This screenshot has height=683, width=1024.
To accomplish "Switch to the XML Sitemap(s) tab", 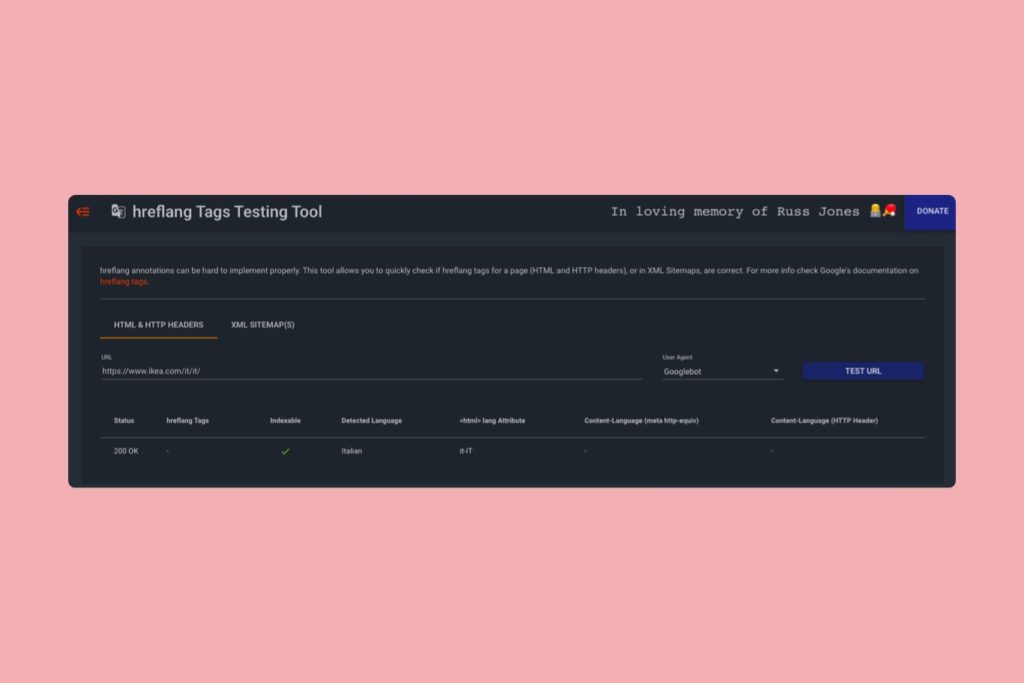I will (262, 325).
